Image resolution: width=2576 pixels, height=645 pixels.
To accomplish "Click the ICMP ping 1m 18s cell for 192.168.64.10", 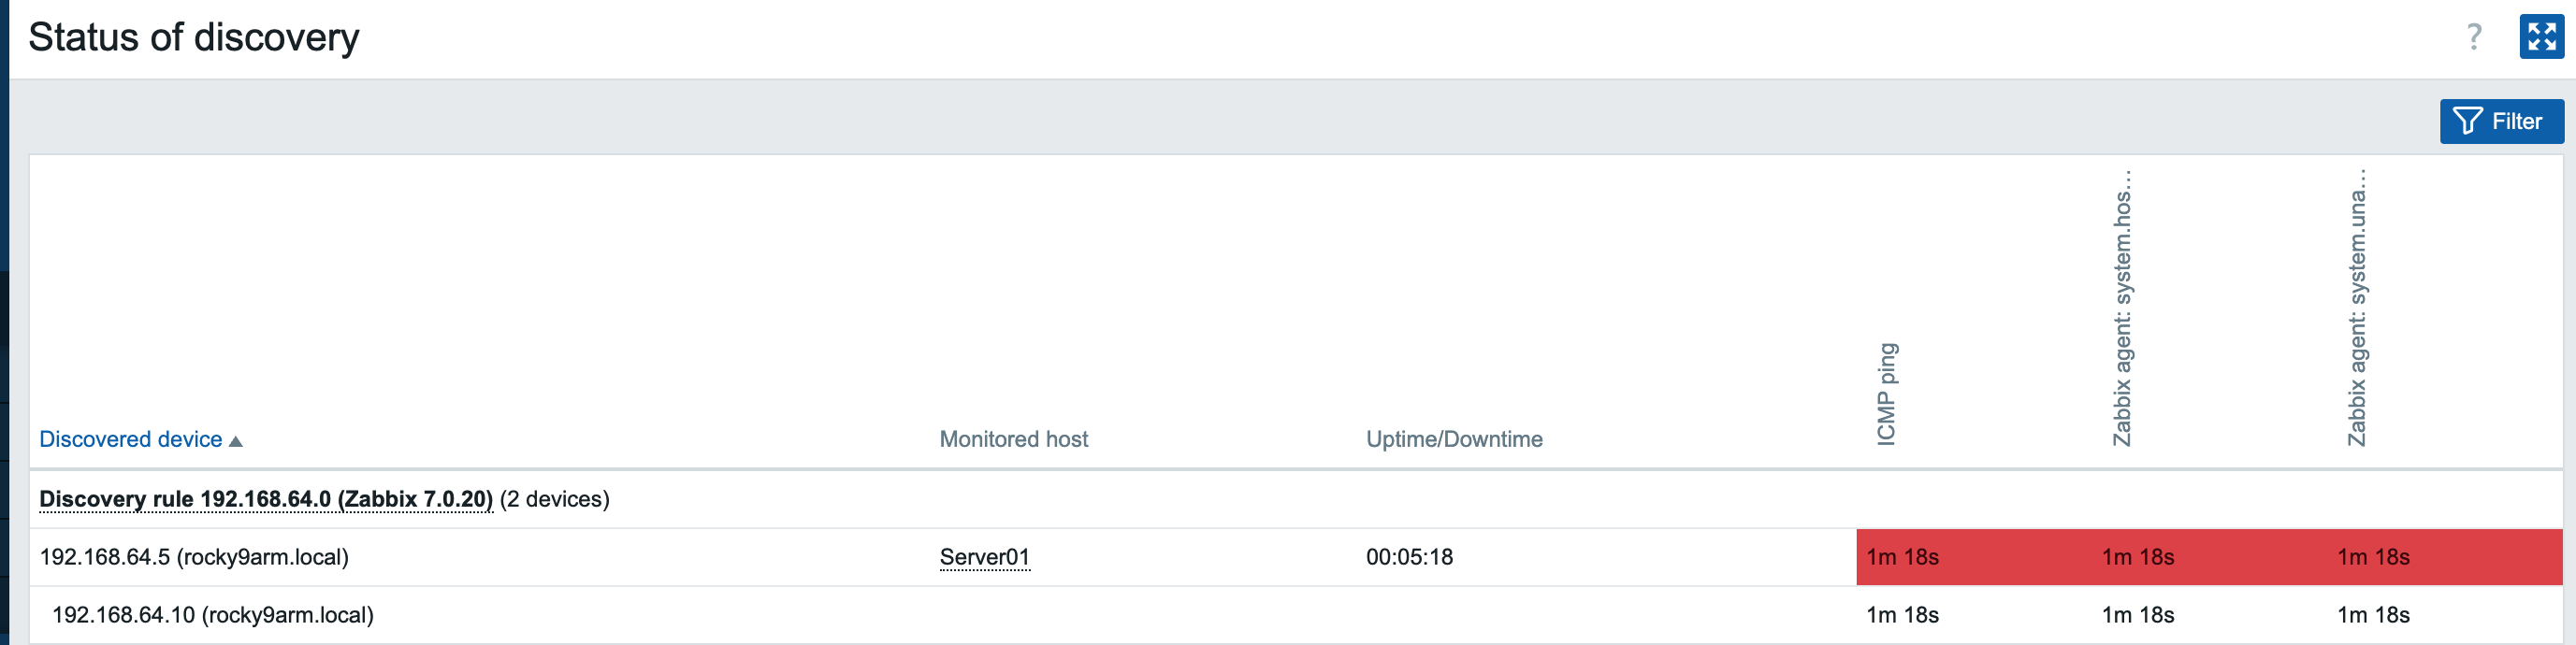I will click(1902, 615).
